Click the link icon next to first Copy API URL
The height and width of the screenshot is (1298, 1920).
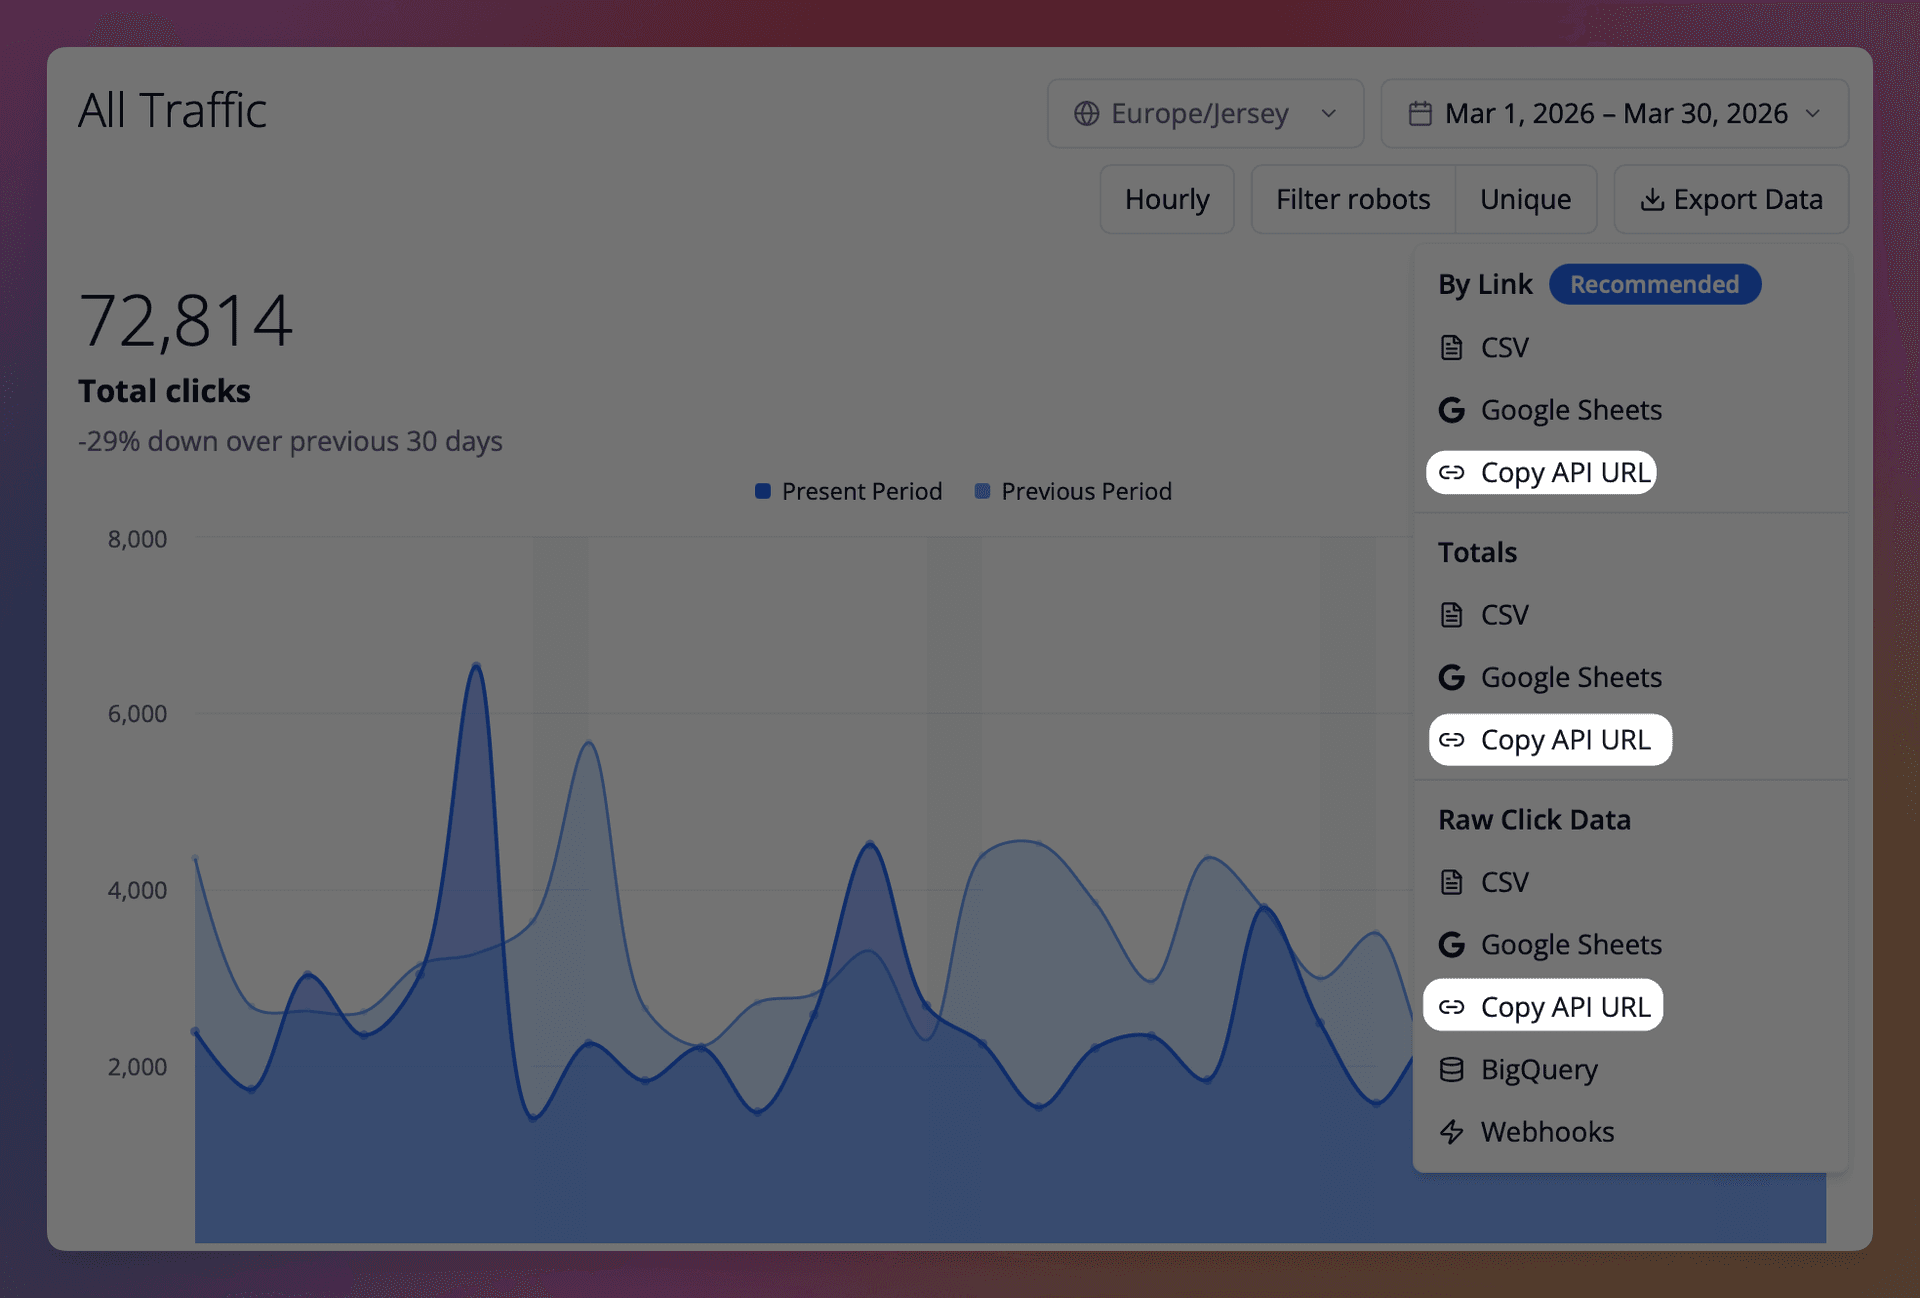[x=1453, y=473]
